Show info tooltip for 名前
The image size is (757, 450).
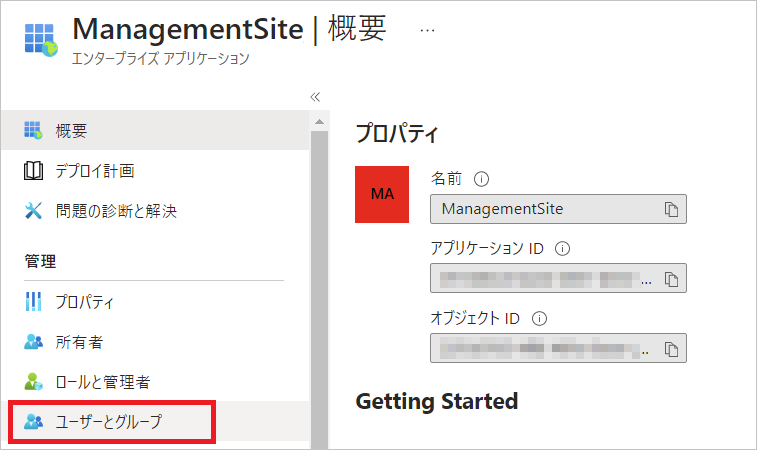481,179
